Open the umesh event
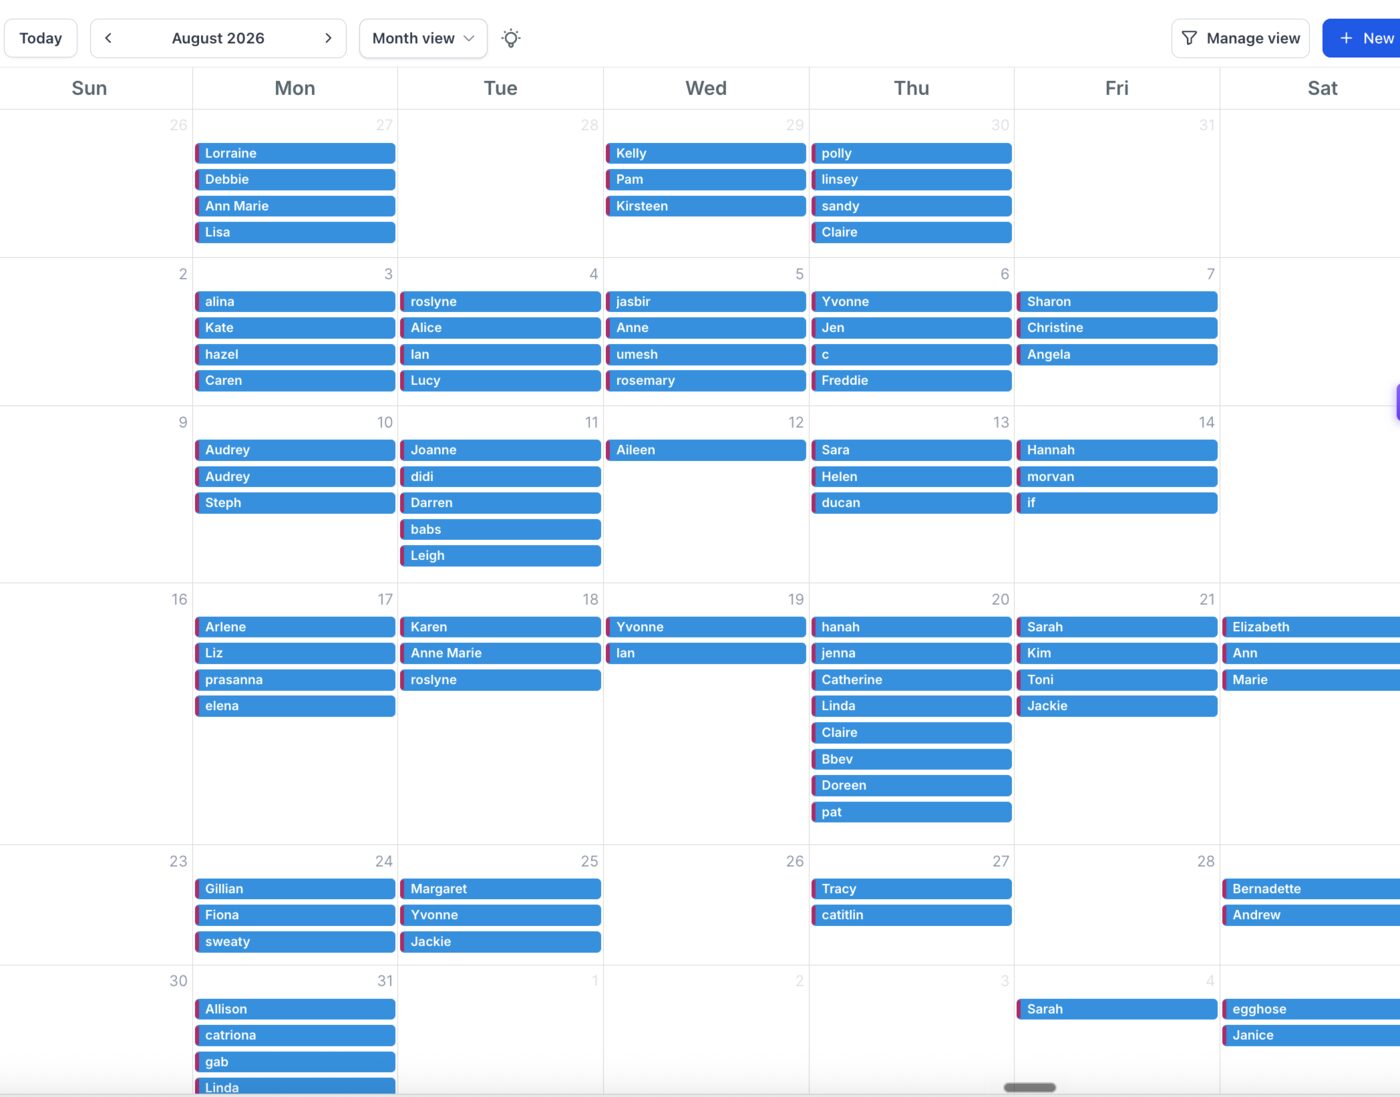This screenshot has width=1400, height=1097. [x=706, y=354]
